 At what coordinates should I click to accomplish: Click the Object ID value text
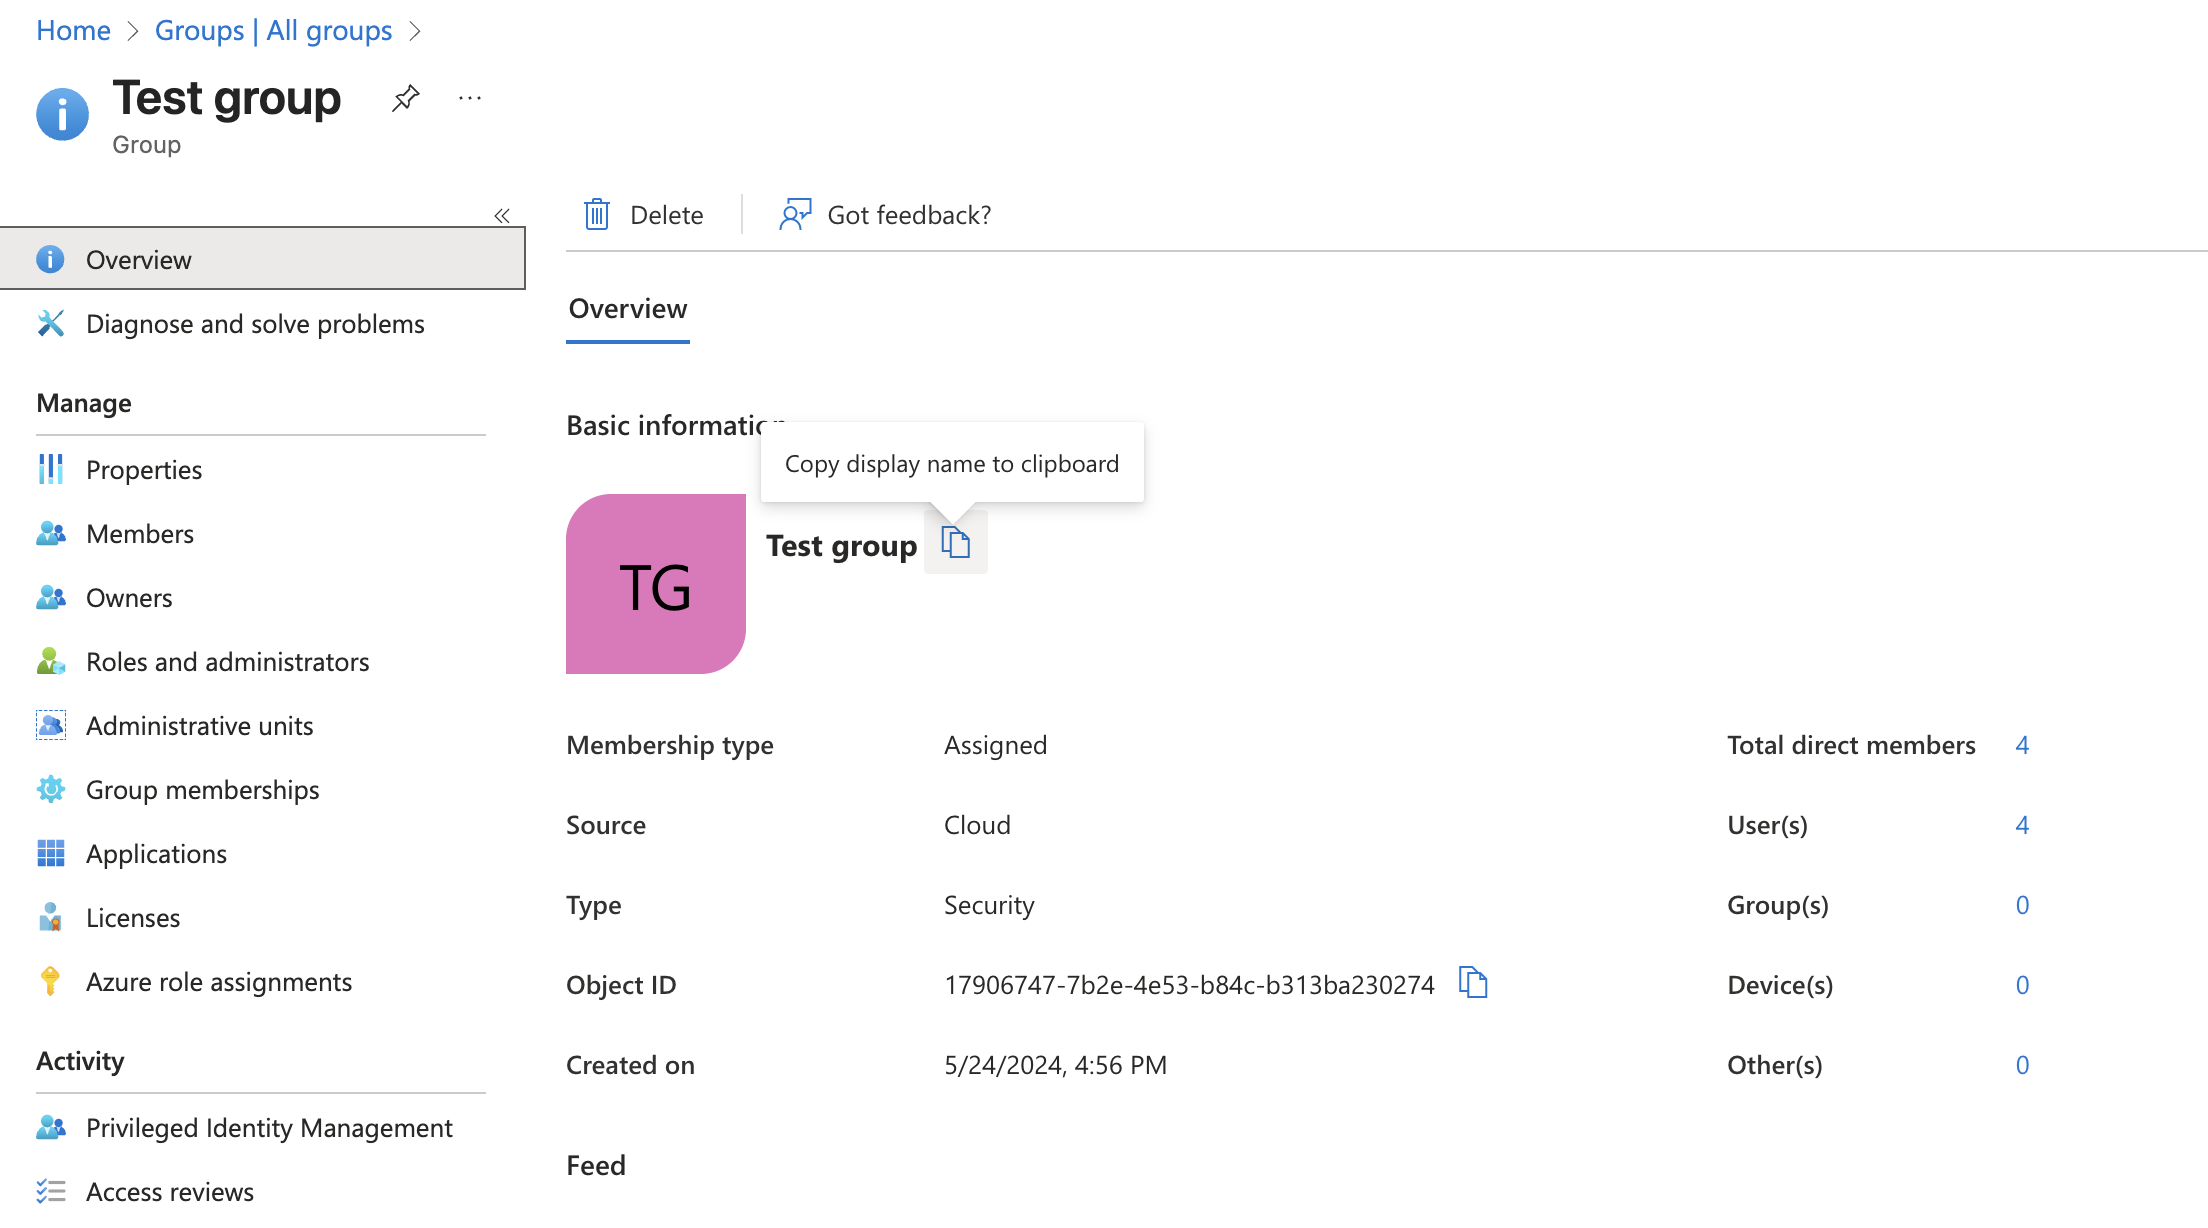tap(1189, 985)
